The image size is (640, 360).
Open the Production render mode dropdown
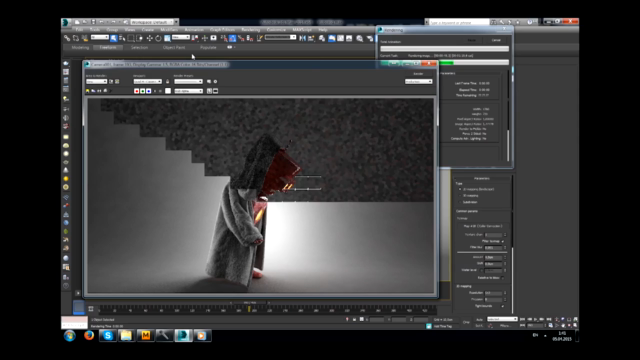coord(418,82)
